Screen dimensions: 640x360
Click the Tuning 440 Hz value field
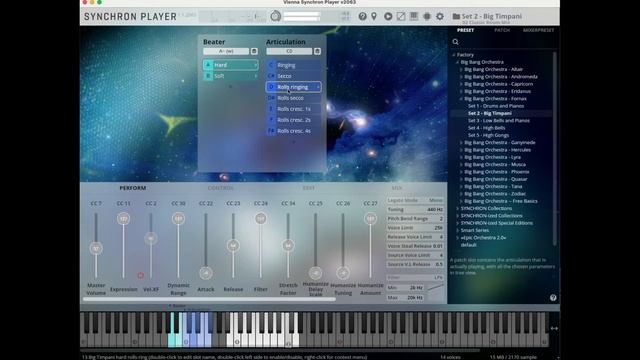pos(415,209)
